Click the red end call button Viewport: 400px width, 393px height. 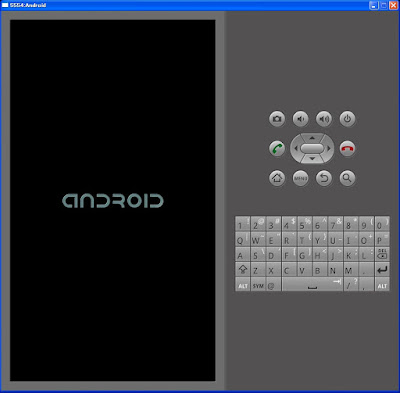point(347,148)
